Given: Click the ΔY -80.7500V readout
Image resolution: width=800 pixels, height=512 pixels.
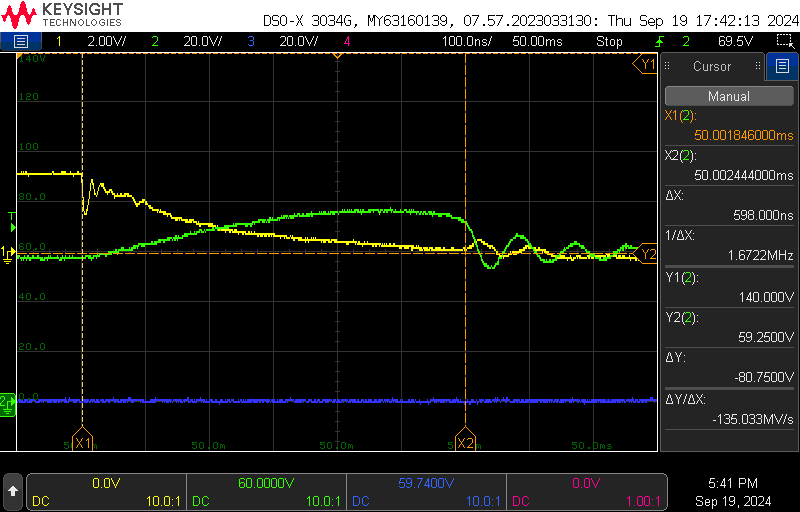Looking at the screenshot, I should pos(764,377).
